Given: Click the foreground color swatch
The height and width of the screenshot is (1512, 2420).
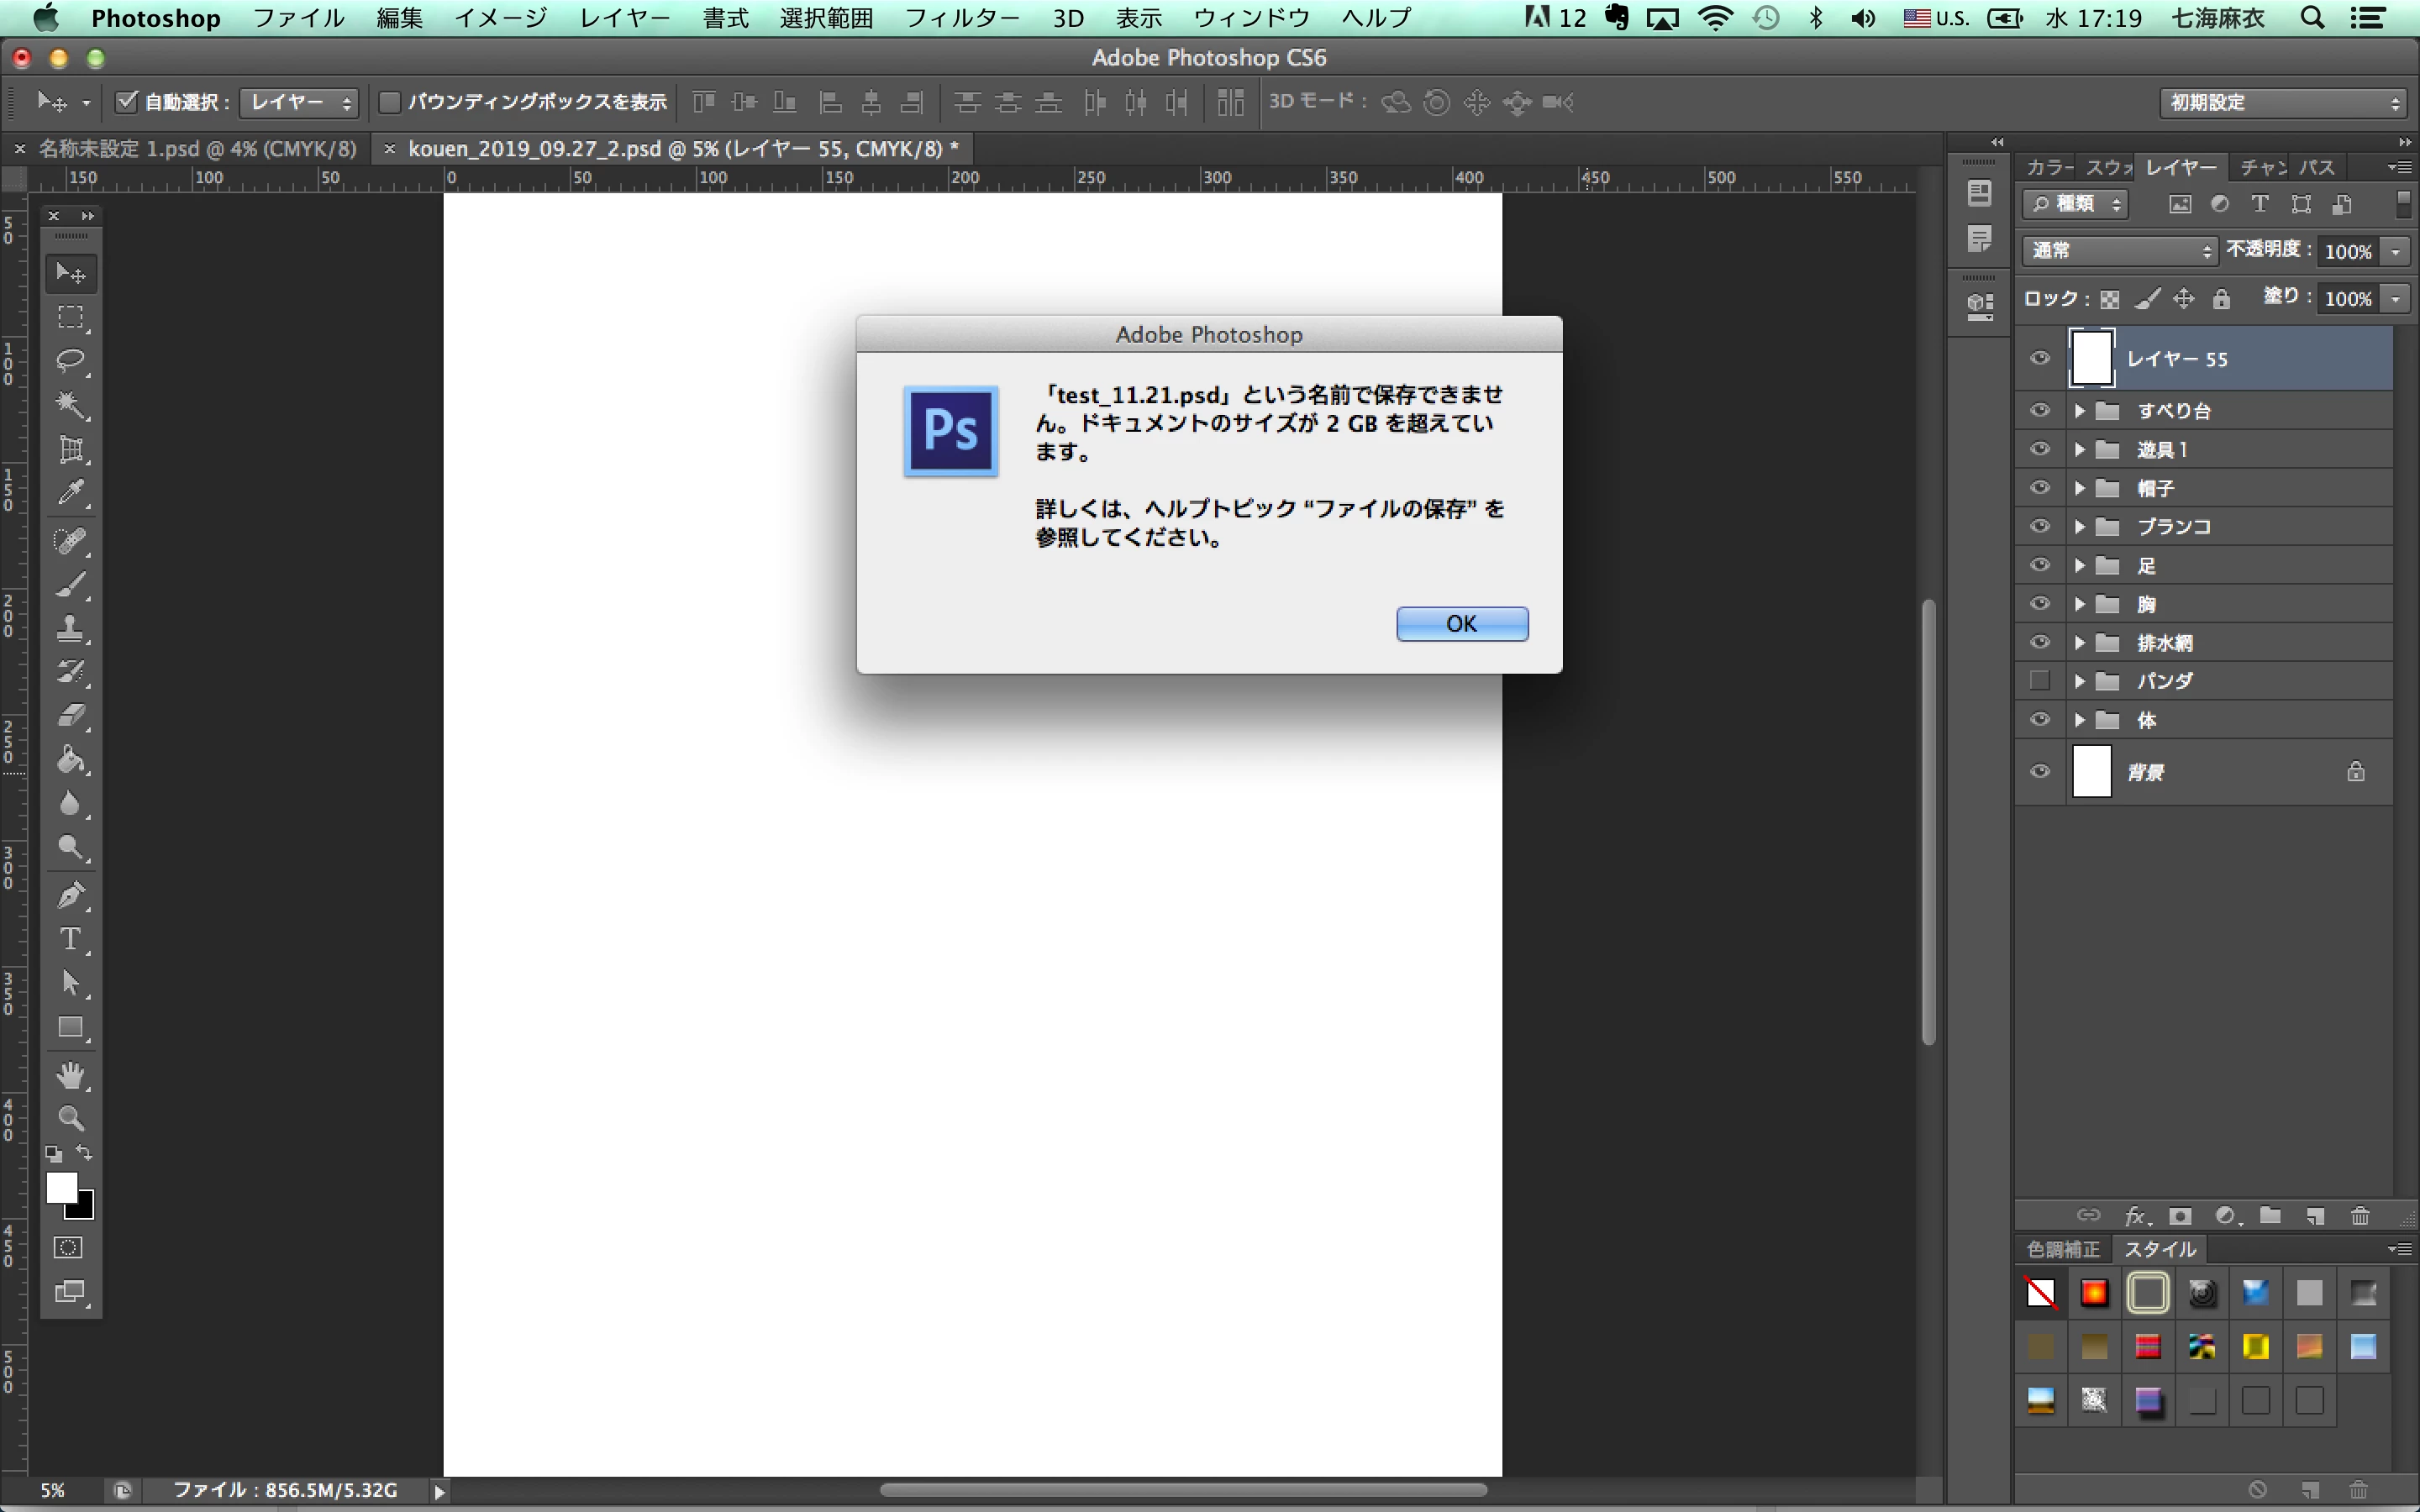Looking at the screenshot, I should pos(61,1187).
